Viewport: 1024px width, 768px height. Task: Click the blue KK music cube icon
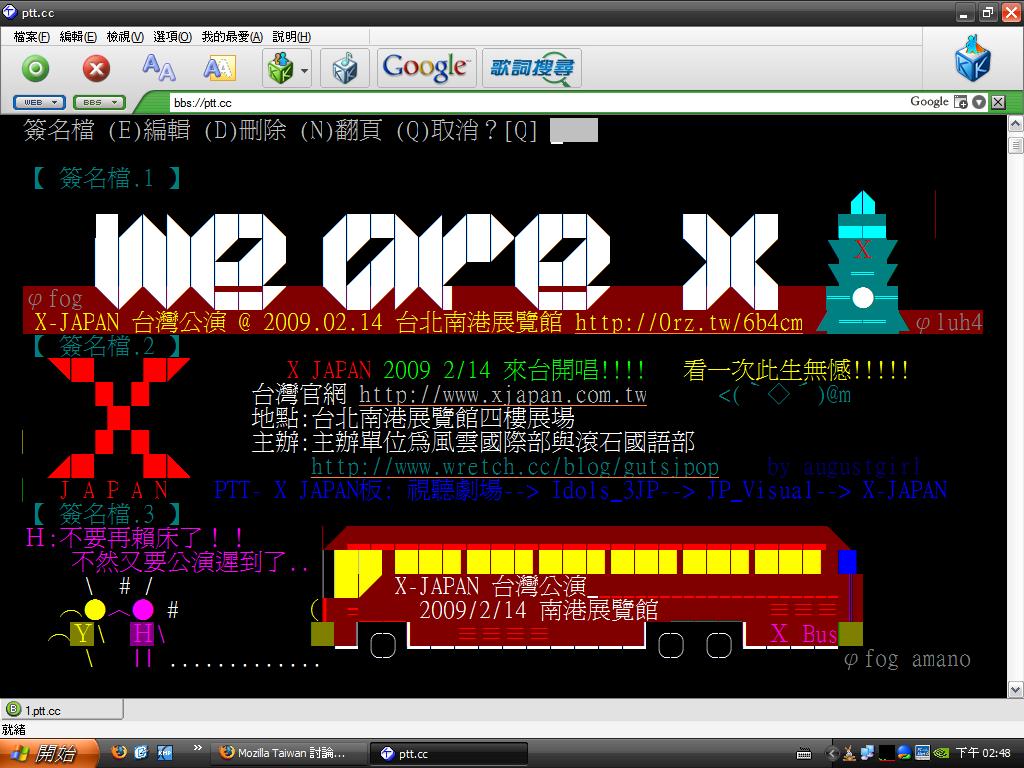pos(345,68)
